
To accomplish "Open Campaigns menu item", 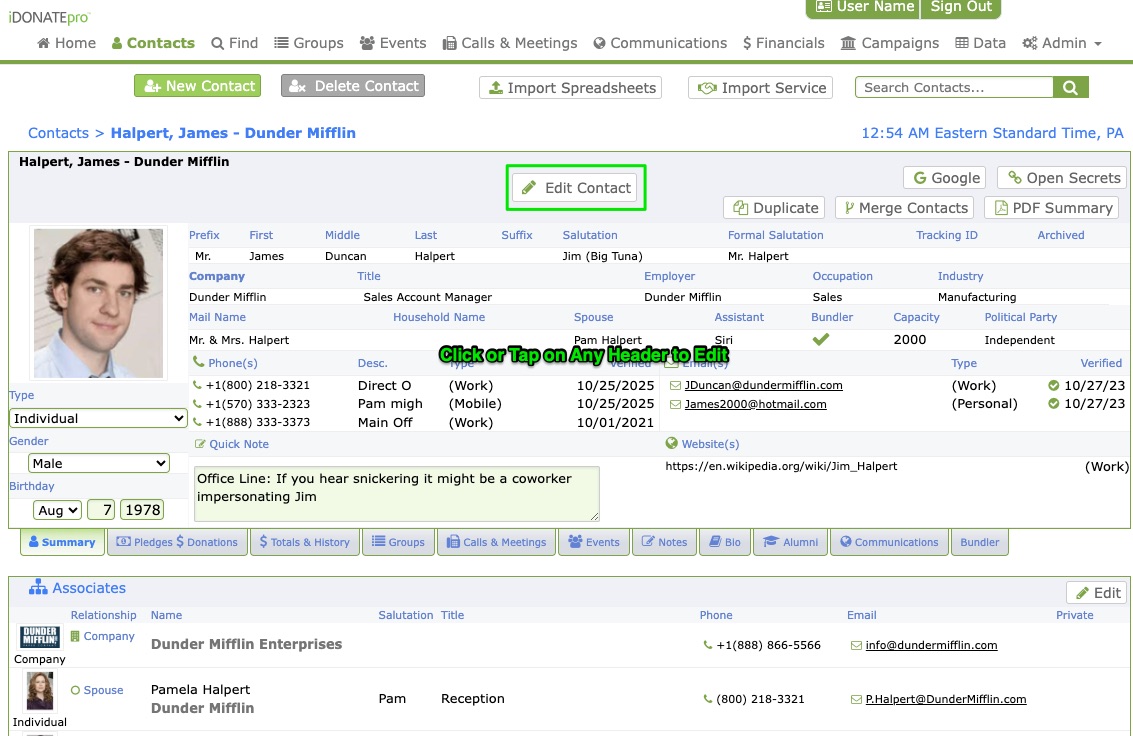I will click(x=889, y=43).
